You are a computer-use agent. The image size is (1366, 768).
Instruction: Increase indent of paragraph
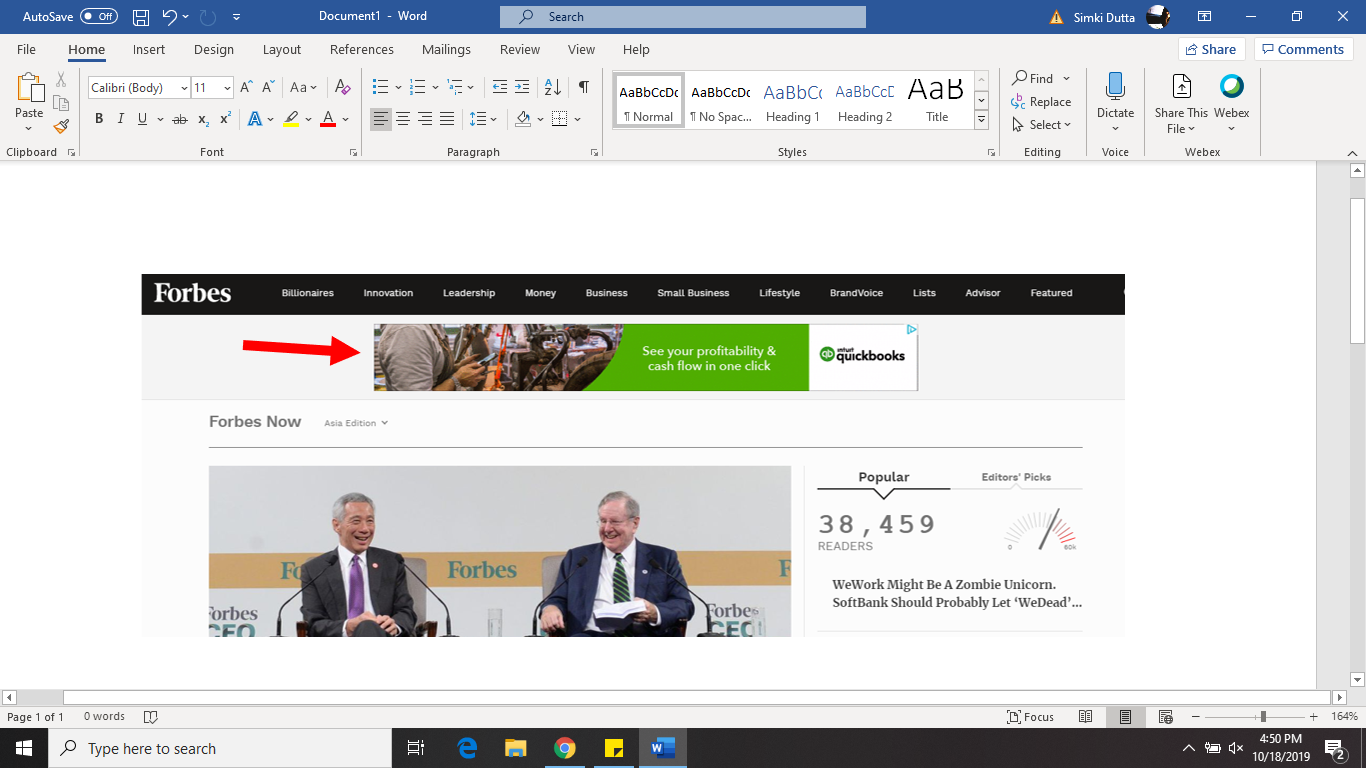pyautogui.click(x=522, y=88)
